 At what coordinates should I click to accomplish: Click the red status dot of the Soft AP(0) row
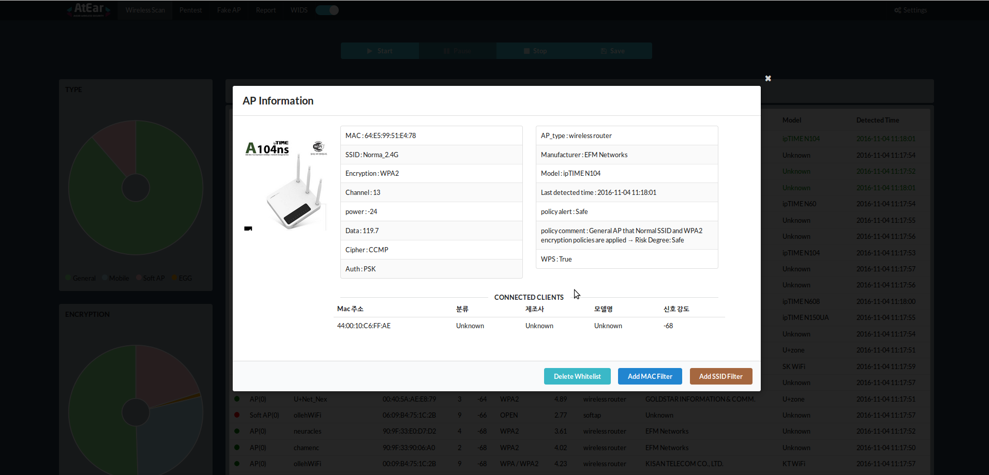[237, 416]
